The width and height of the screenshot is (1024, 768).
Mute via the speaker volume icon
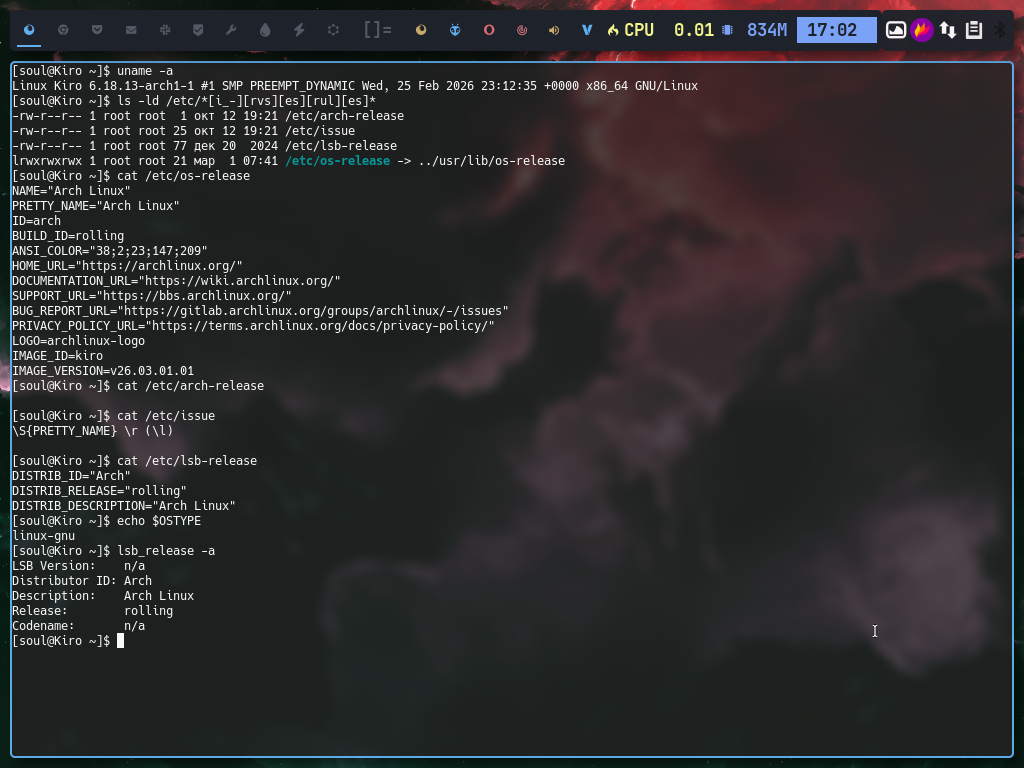click(x=554, y=30)
